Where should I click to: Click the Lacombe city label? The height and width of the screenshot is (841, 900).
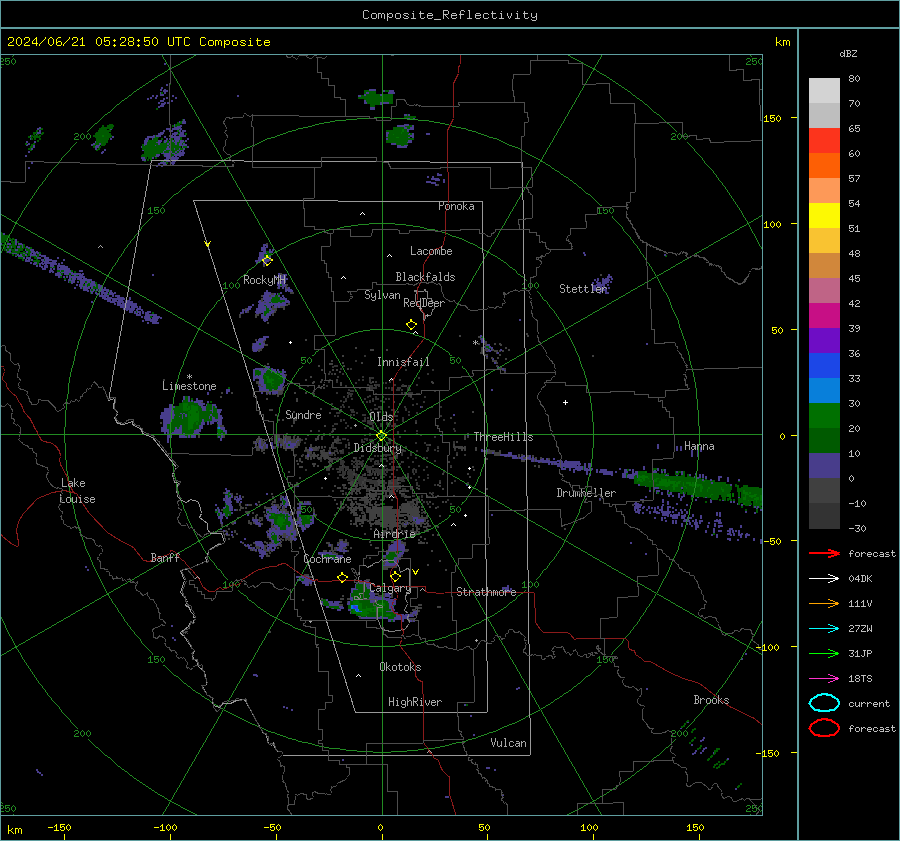[431, 251]
